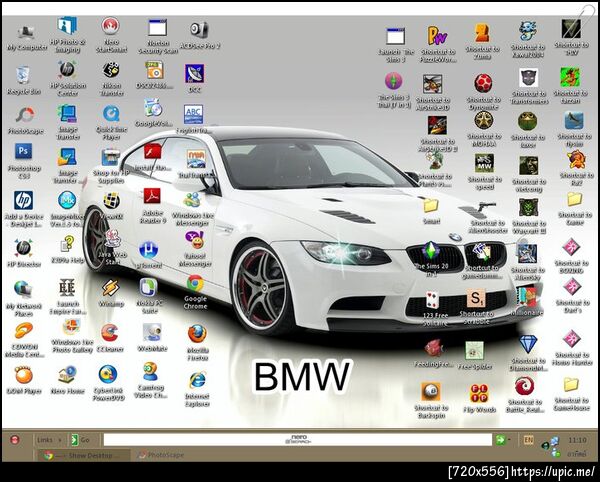This screenshot has height=482, width=600.
Task: Open the EN language indicator
Action: point(528,440)
